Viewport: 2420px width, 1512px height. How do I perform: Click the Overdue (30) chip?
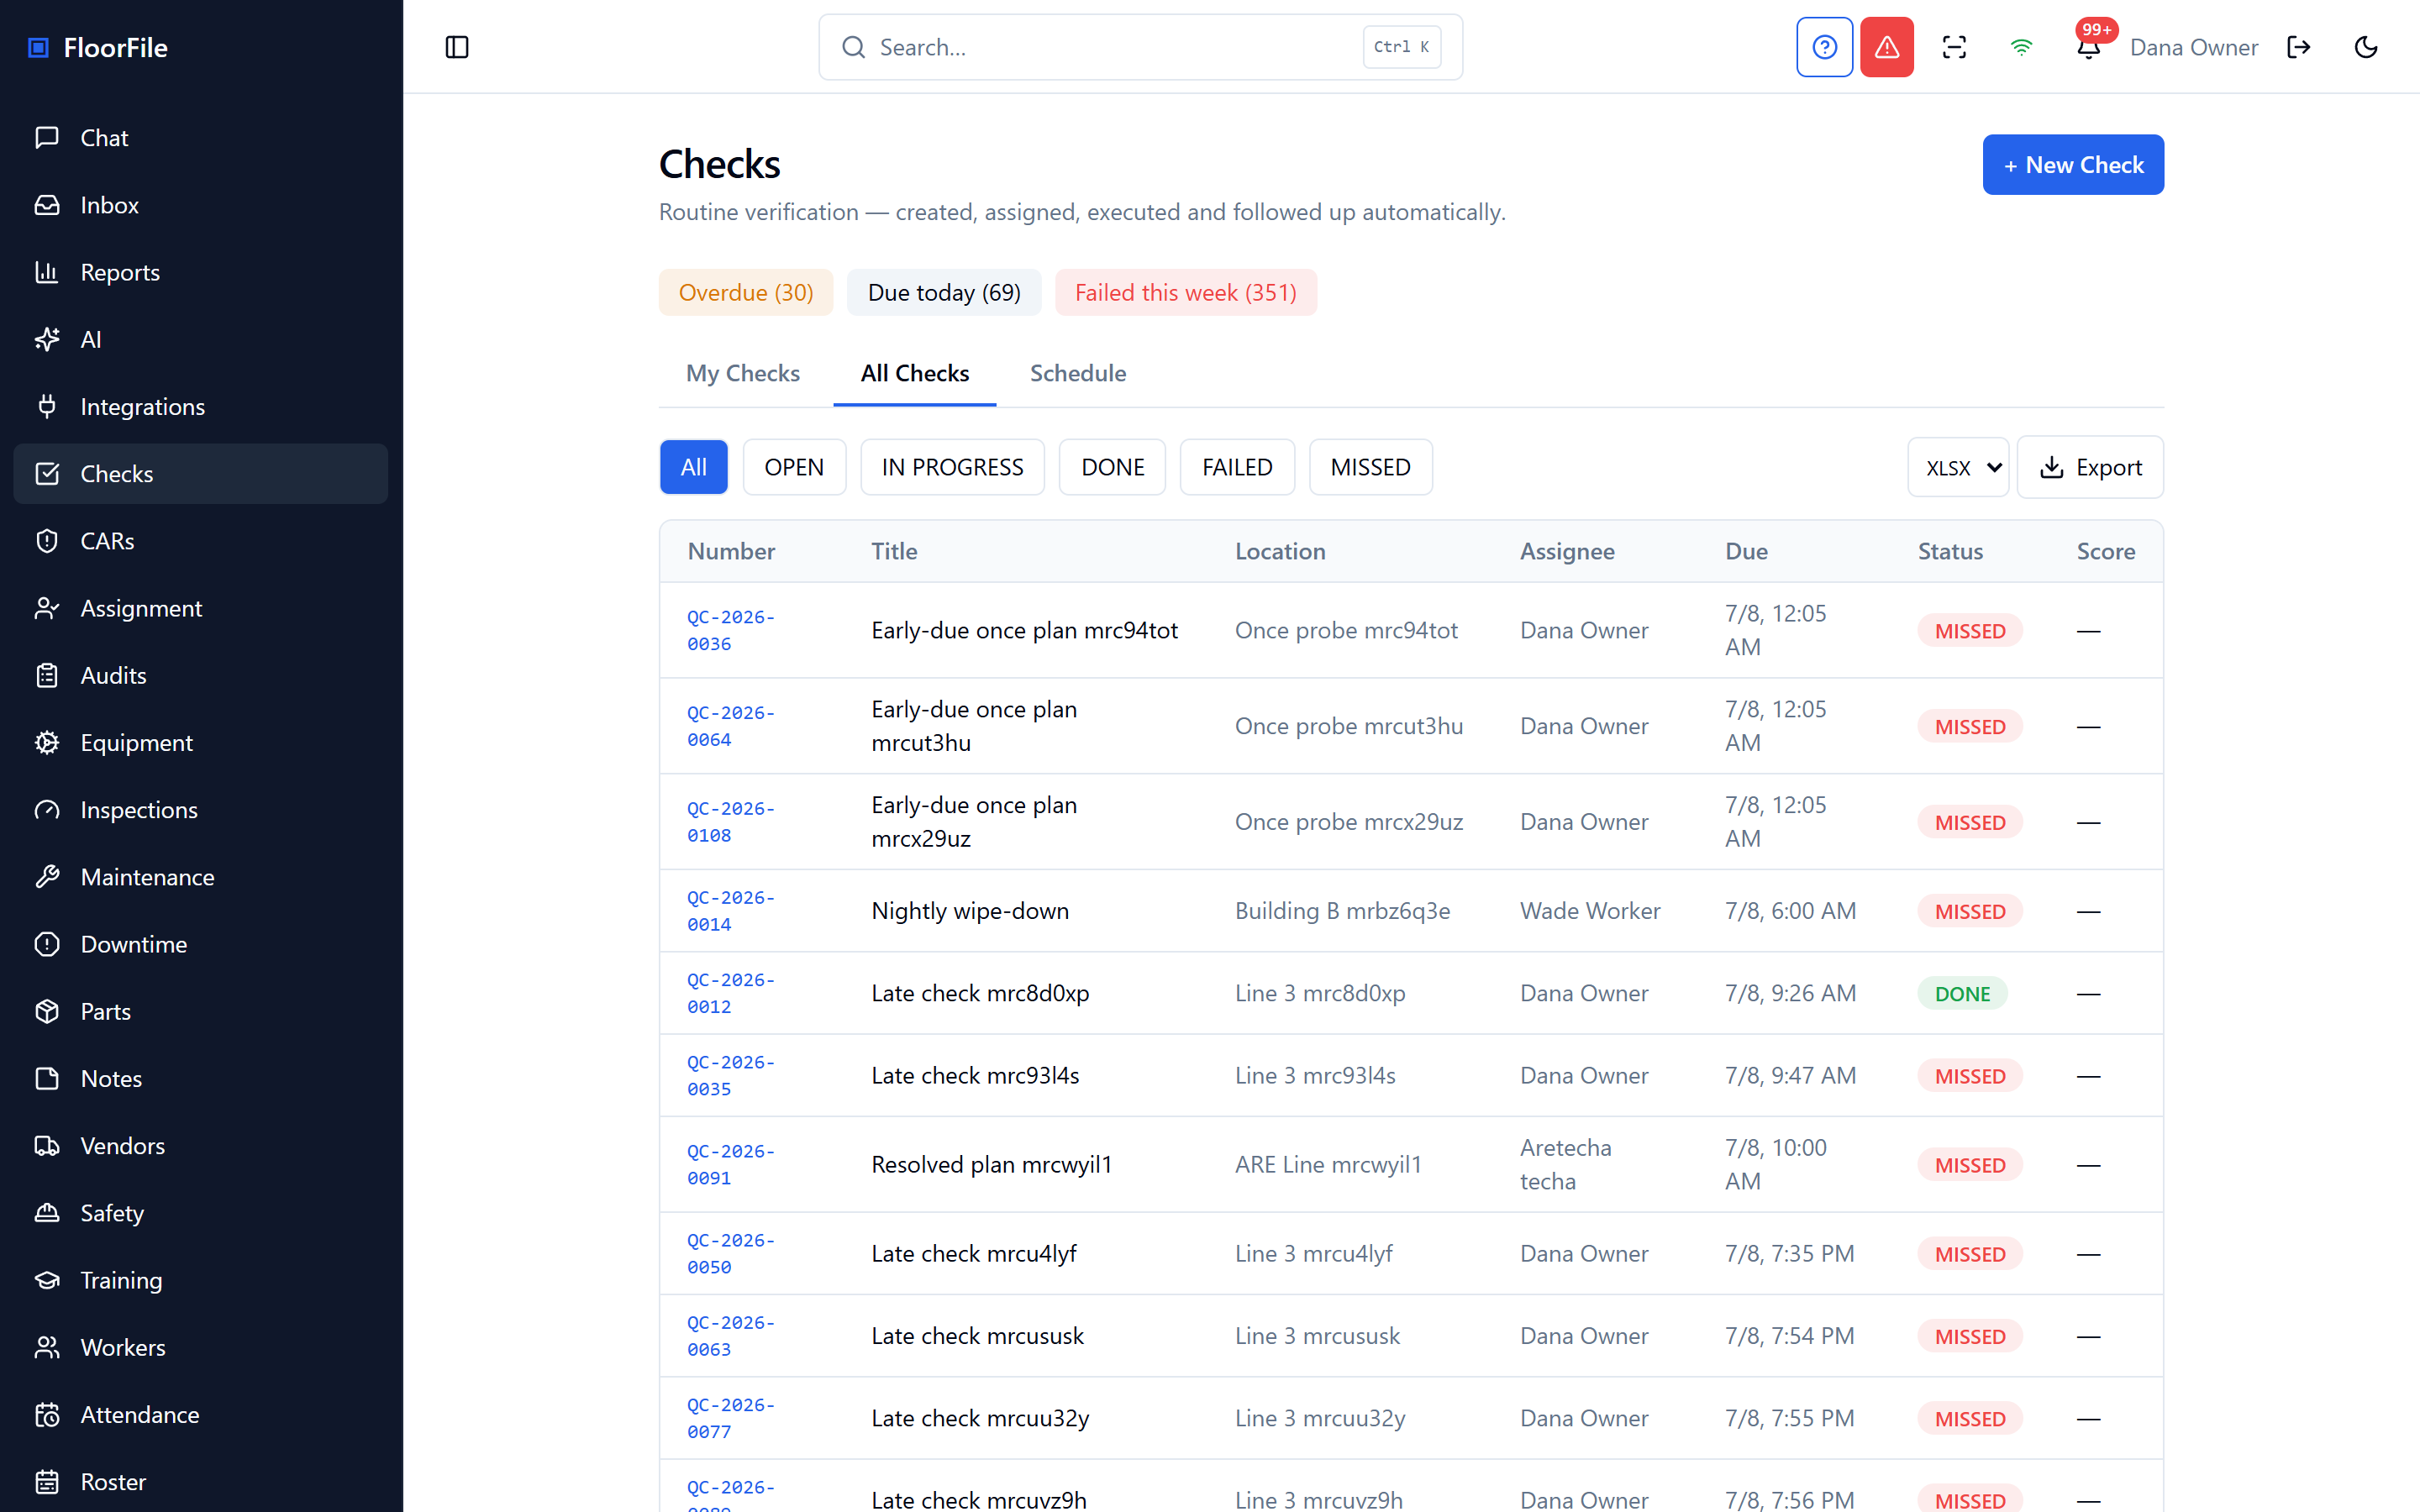pyautogui.click(x=746, y=292)
